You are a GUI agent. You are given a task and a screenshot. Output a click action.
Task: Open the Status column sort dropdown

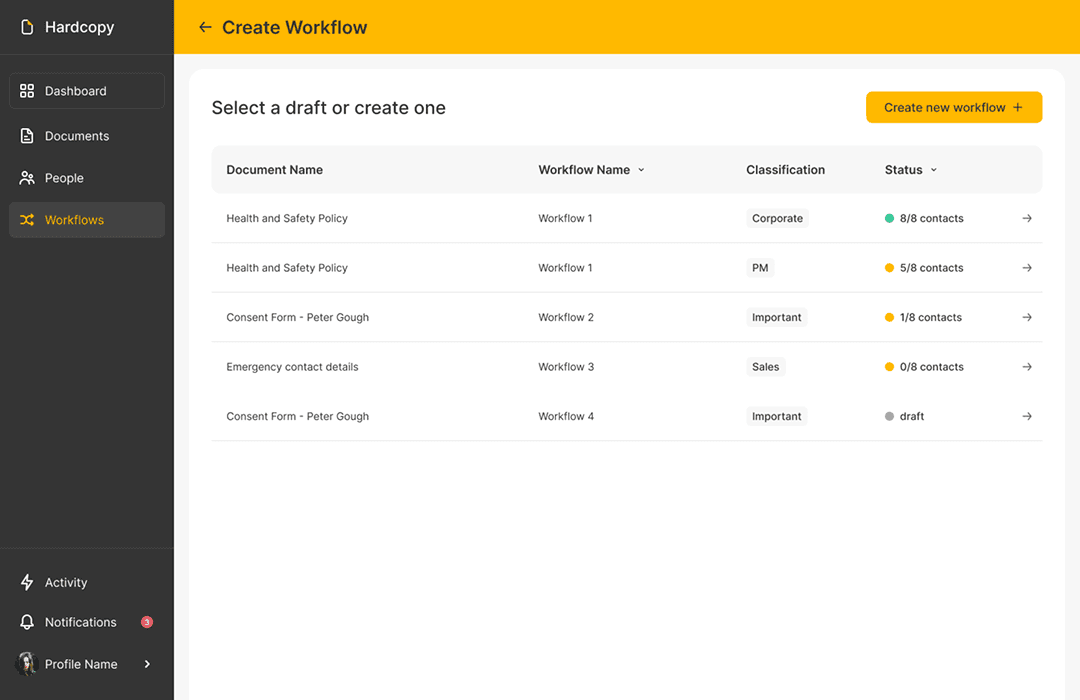coord(934,170)
